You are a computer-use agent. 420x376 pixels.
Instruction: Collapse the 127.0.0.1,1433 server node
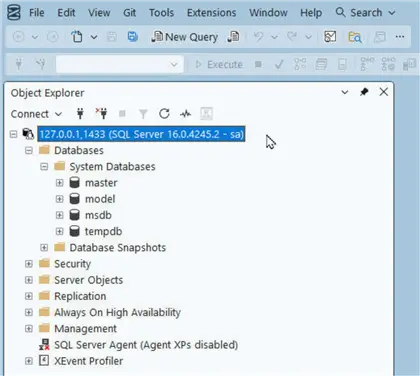[13, 134]
